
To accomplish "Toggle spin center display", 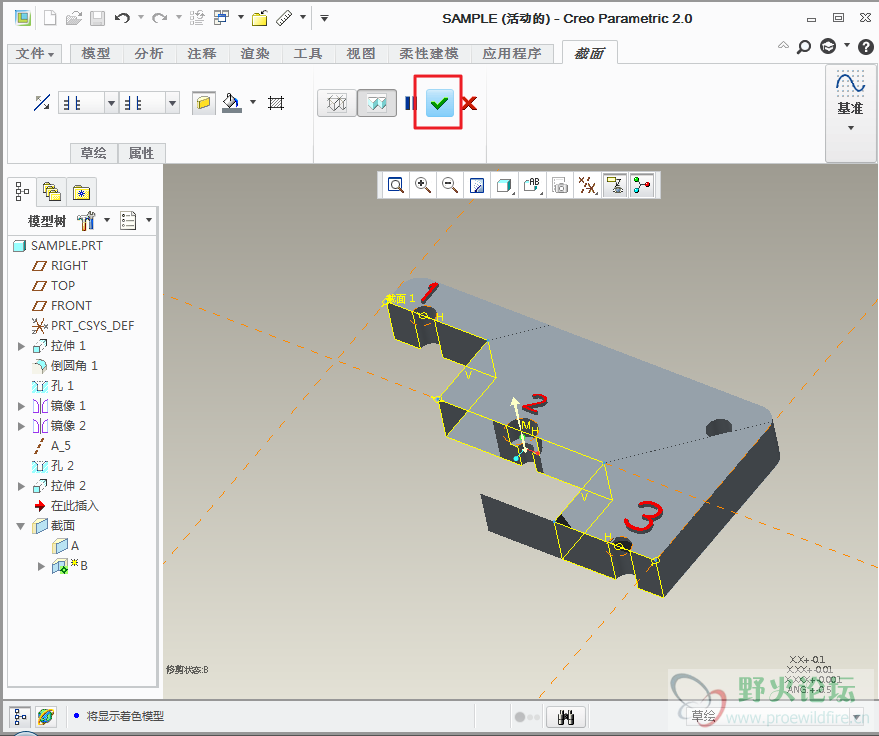I will click(642, 185).
